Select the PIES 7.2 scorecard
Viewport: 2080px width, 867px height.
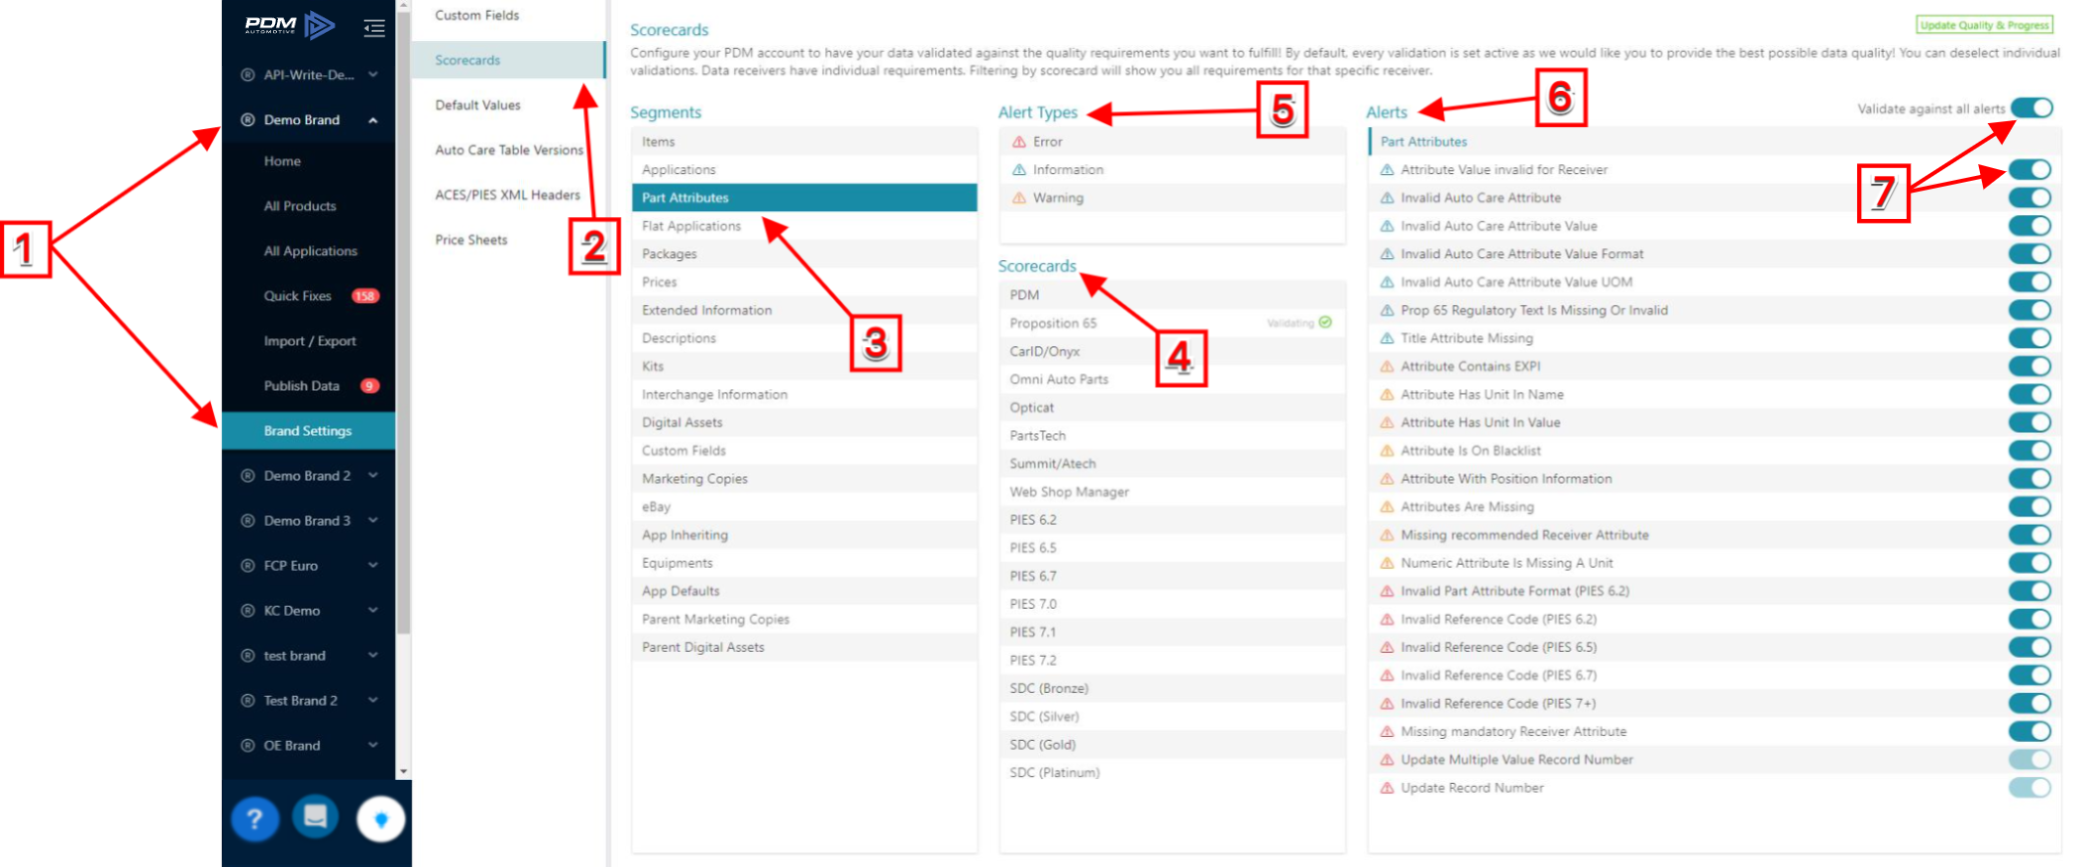click(x=1172, y=660)
